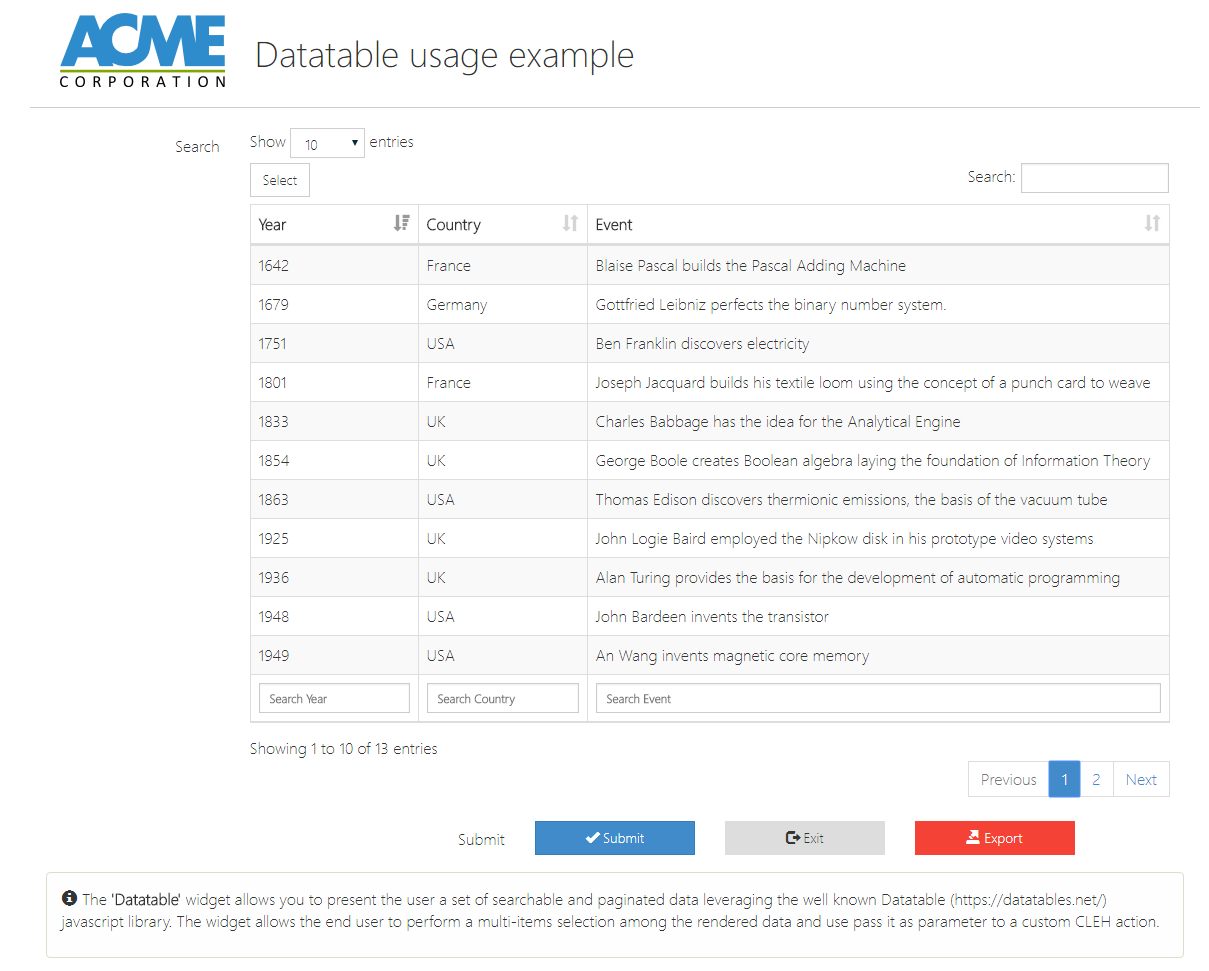1209x971 pixels.
Task: Click the Search Year filter field
Action: tap(334, 698)
